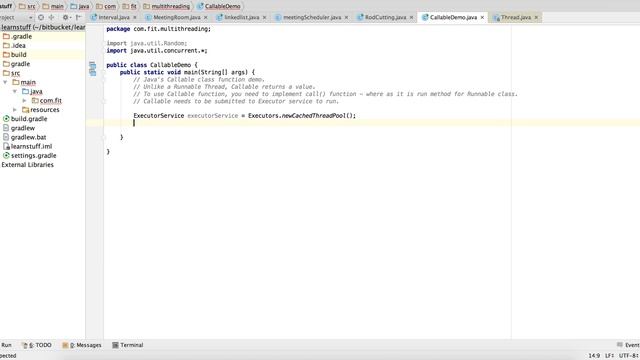Open the Event Log from status bar

pos(628,345)
